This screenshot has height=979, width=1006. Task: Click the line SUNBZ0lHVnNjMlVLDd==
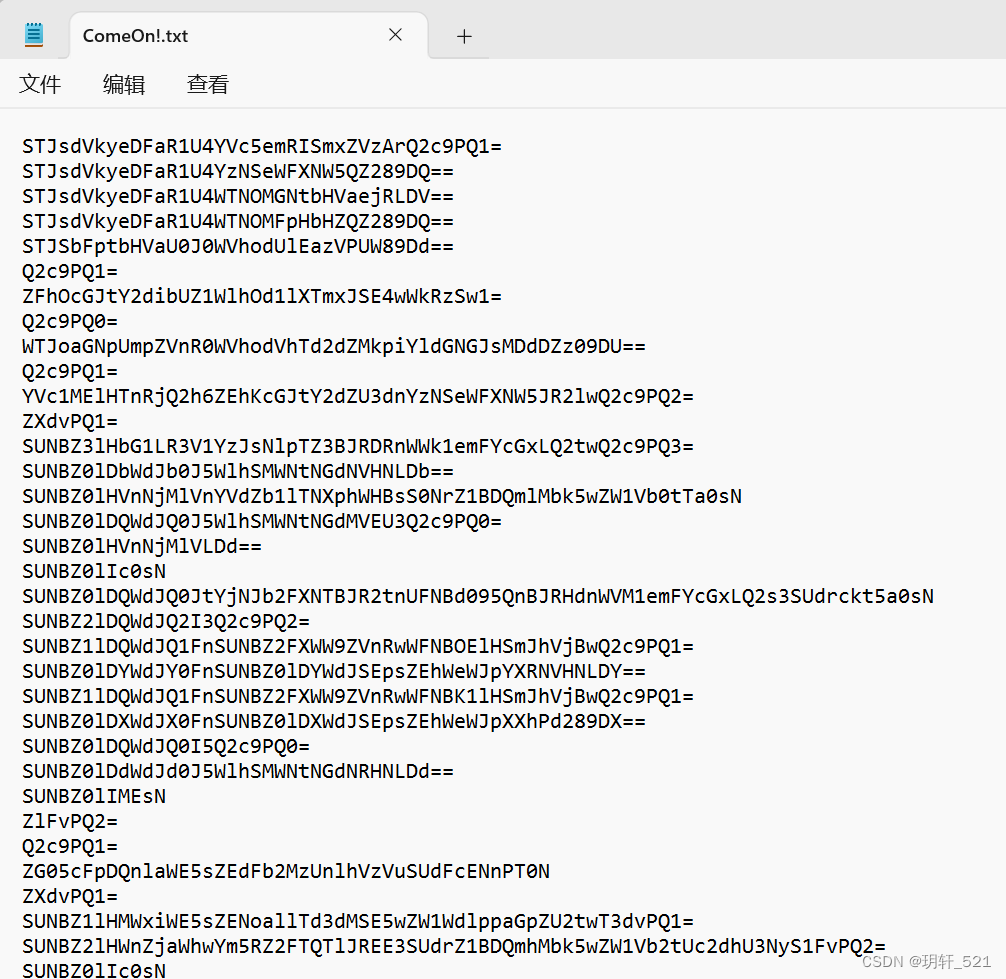click(x=142, y=547)
